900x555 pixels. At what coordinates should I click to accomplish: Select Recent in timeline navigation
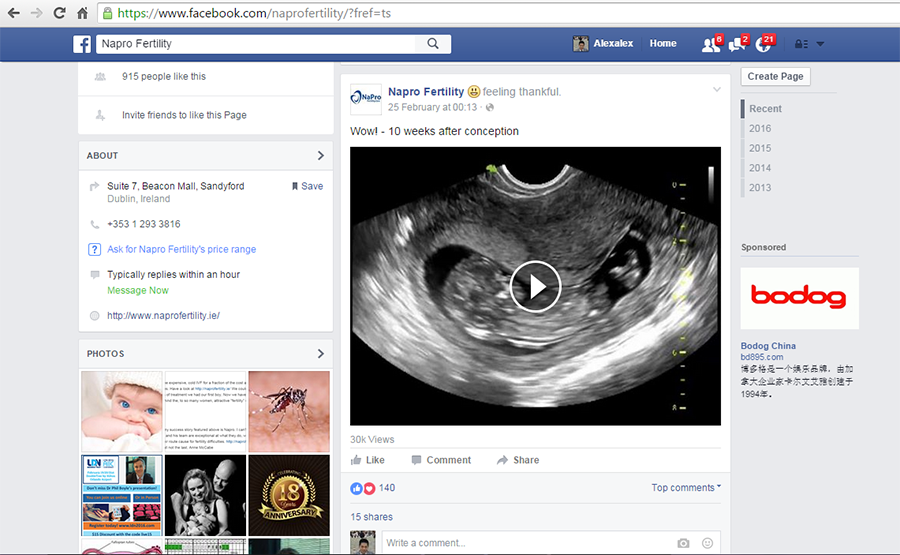(x=765, y=108)
